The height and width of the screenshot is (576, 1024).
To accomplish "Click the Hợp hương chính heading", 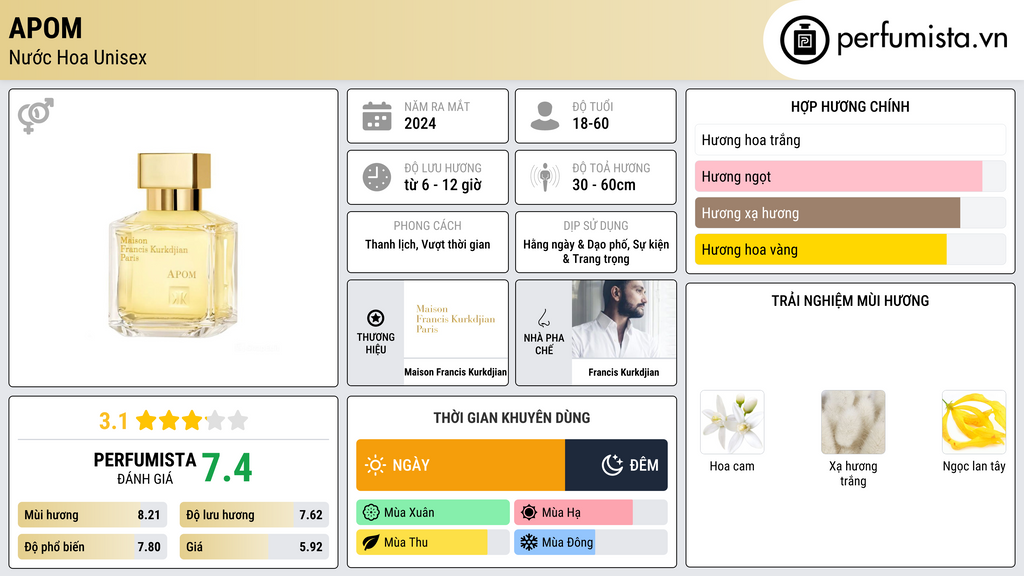I will click(x=850, y=106).
